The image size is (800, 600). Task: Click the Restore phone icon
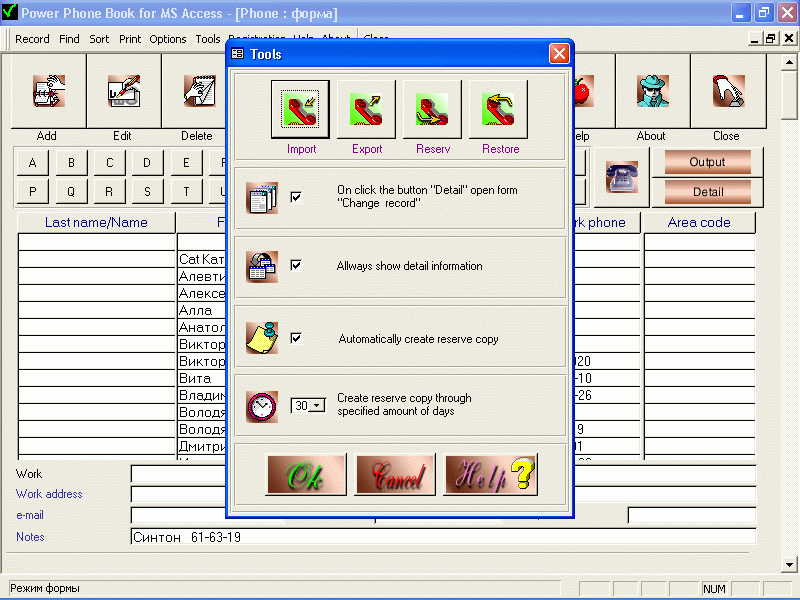(x=497, y=110)
